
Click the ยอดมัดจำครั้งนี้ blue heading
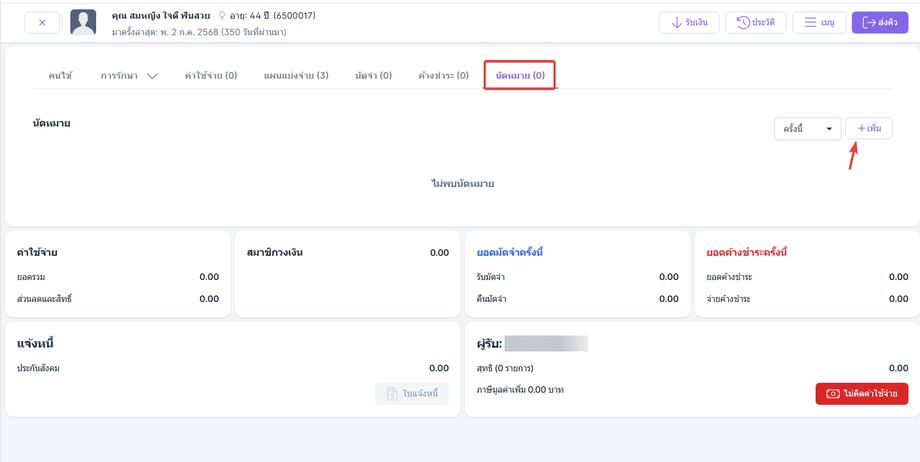click(510, 252)
